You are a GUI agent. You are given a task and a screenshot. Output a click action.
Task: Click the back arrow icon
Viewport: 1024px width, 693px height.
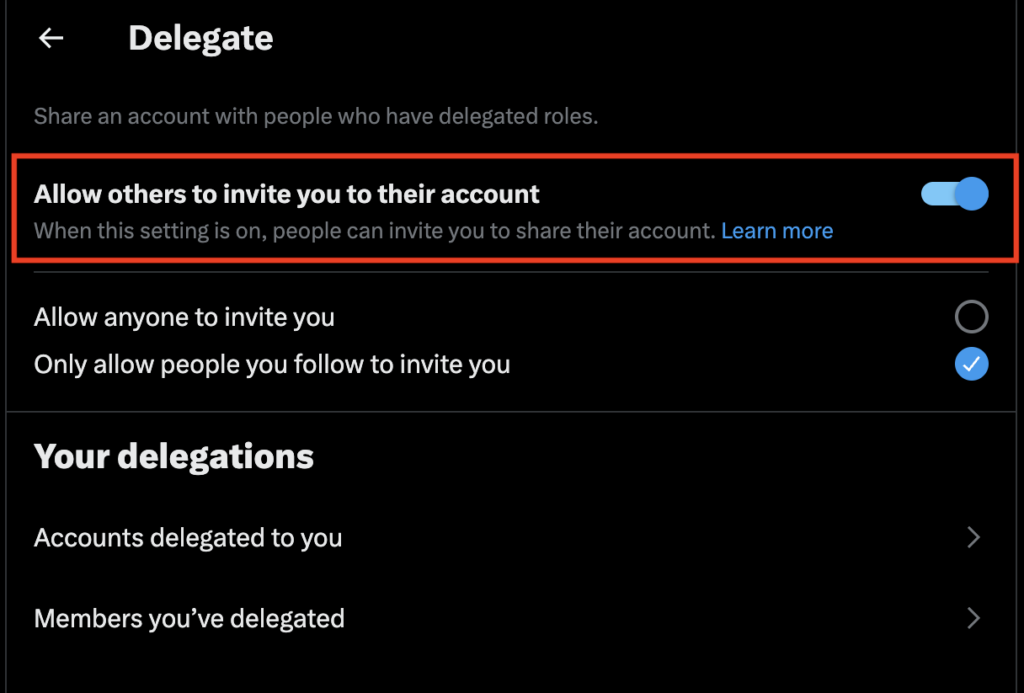(x=51, y=38)
